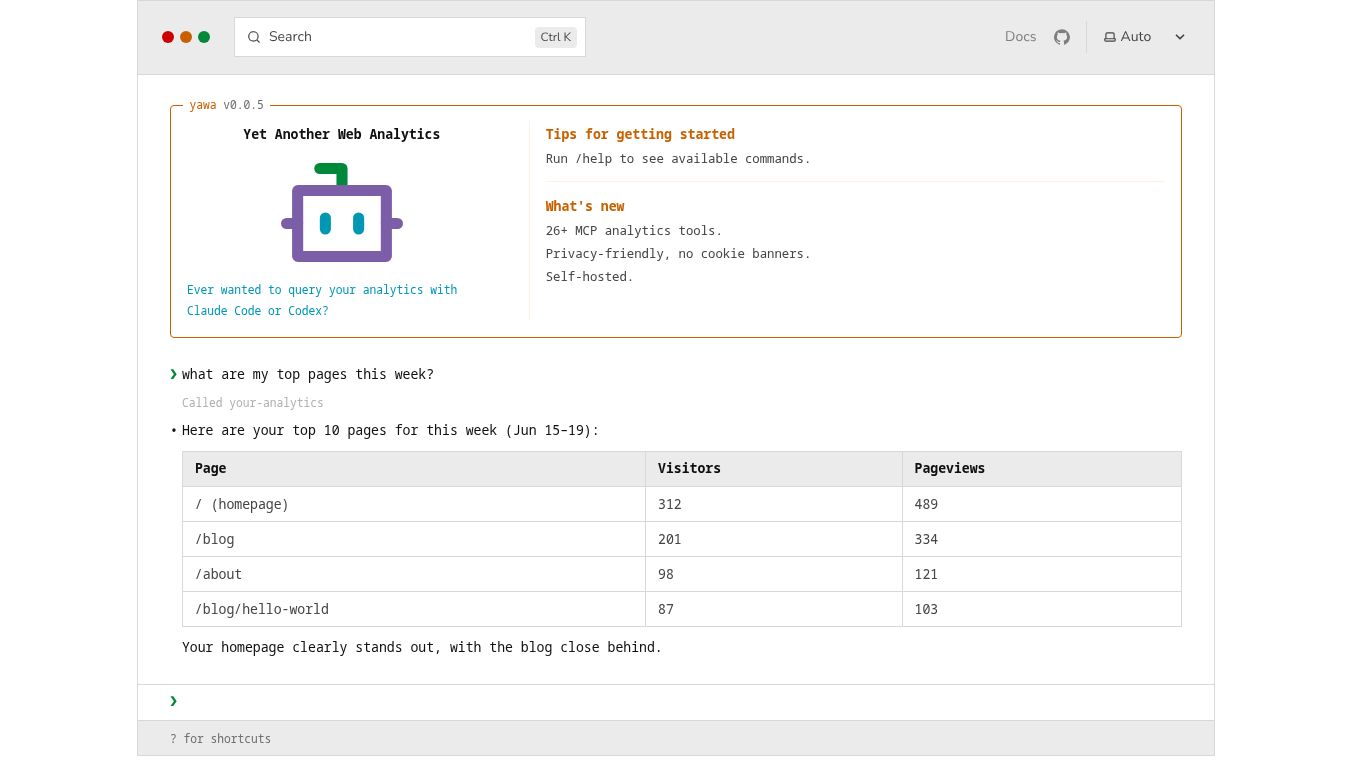Click the 'Called your-analytics' tool note
This screenshot has height=760, width=1352.
click(253, 403)
